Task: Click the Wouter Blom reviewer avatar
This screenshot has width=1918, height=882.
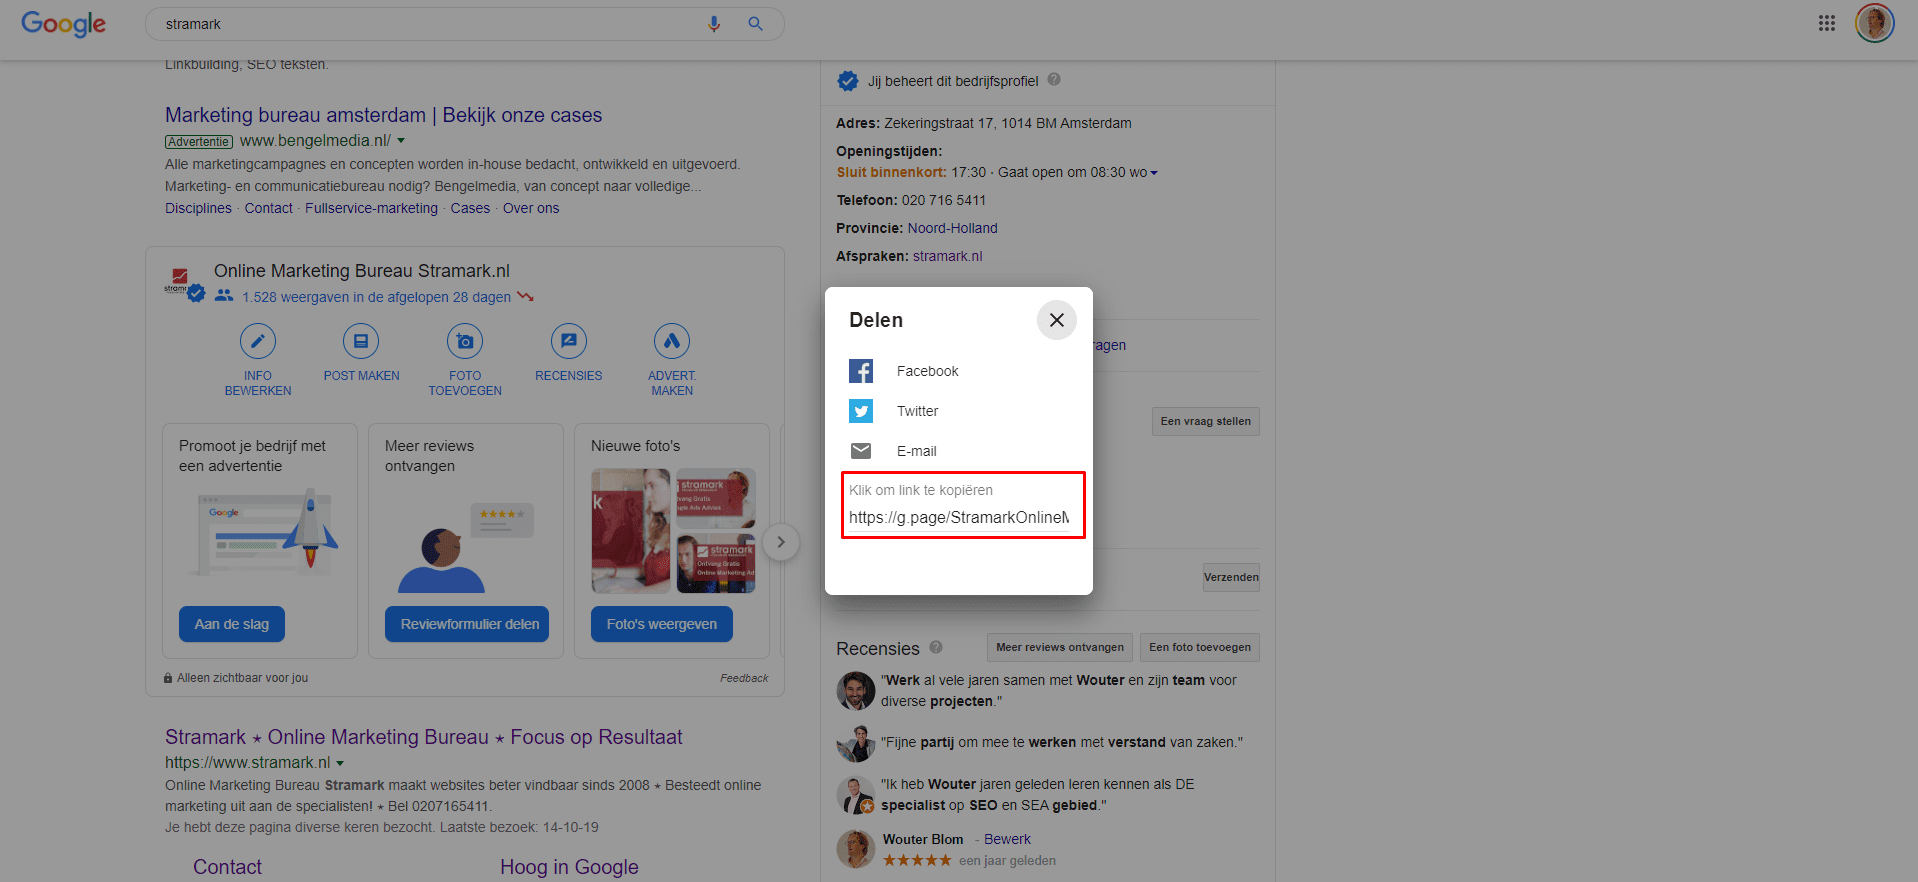Action: tap(856, 849)
